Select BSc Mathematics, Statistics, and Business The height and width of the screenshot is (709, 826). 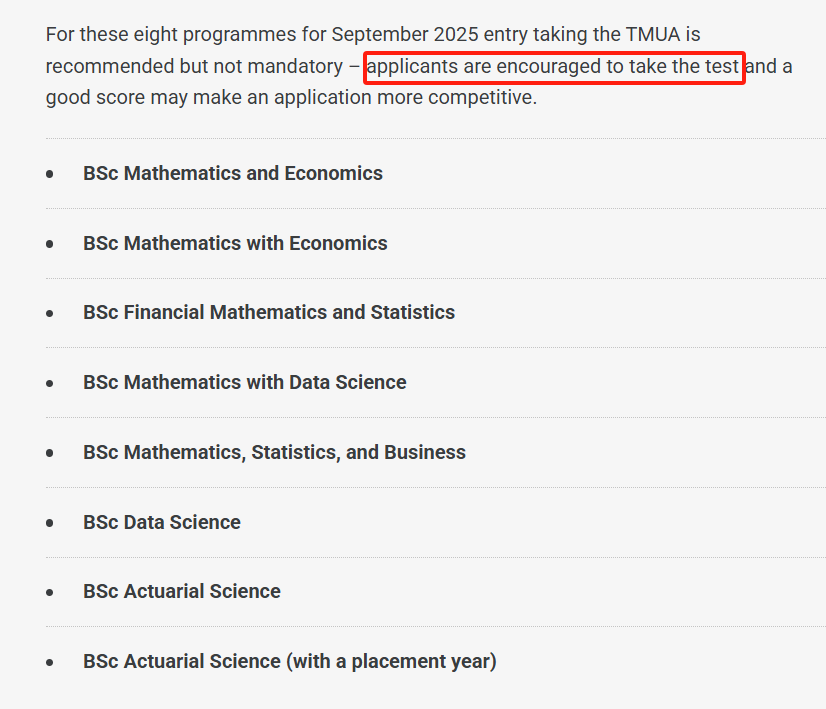pyautogui.click(x=274, y=452)
